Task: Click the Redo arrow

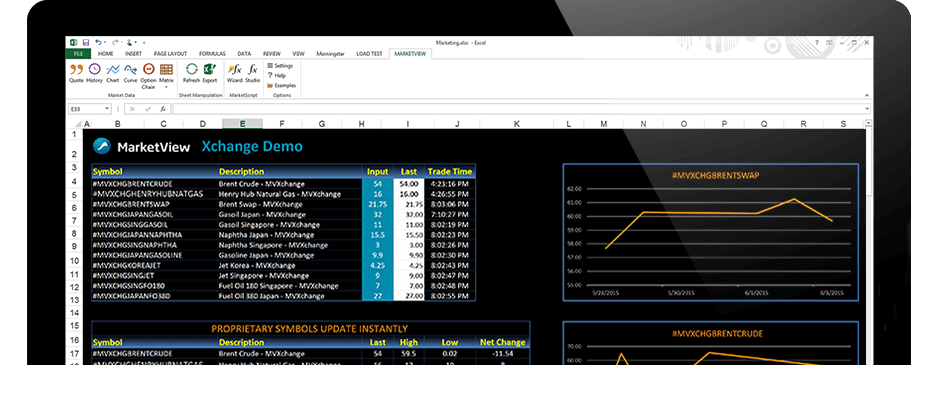Action: pyautogui.click(x=115, y=43)
